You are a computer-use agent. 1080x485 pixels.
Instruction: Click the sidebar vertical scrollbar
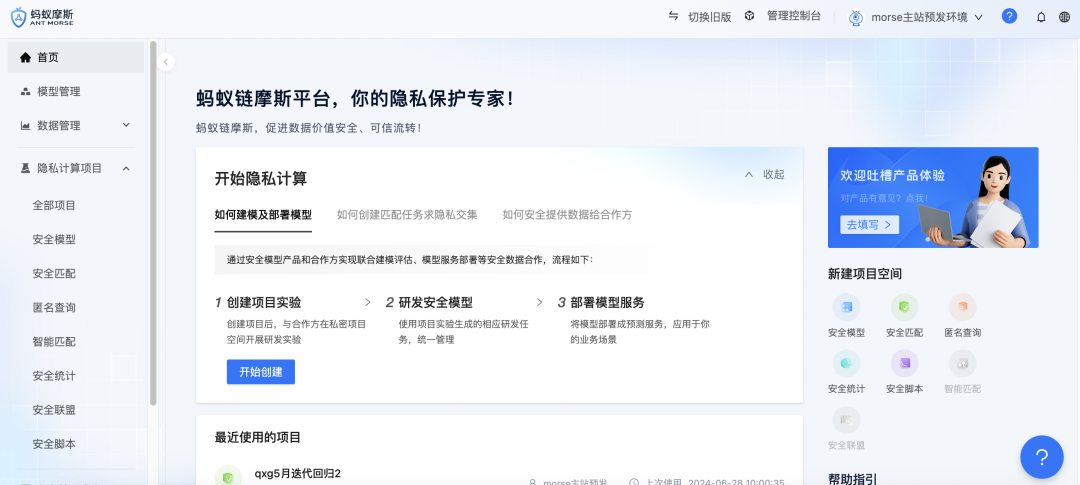(x=153, y=224)
